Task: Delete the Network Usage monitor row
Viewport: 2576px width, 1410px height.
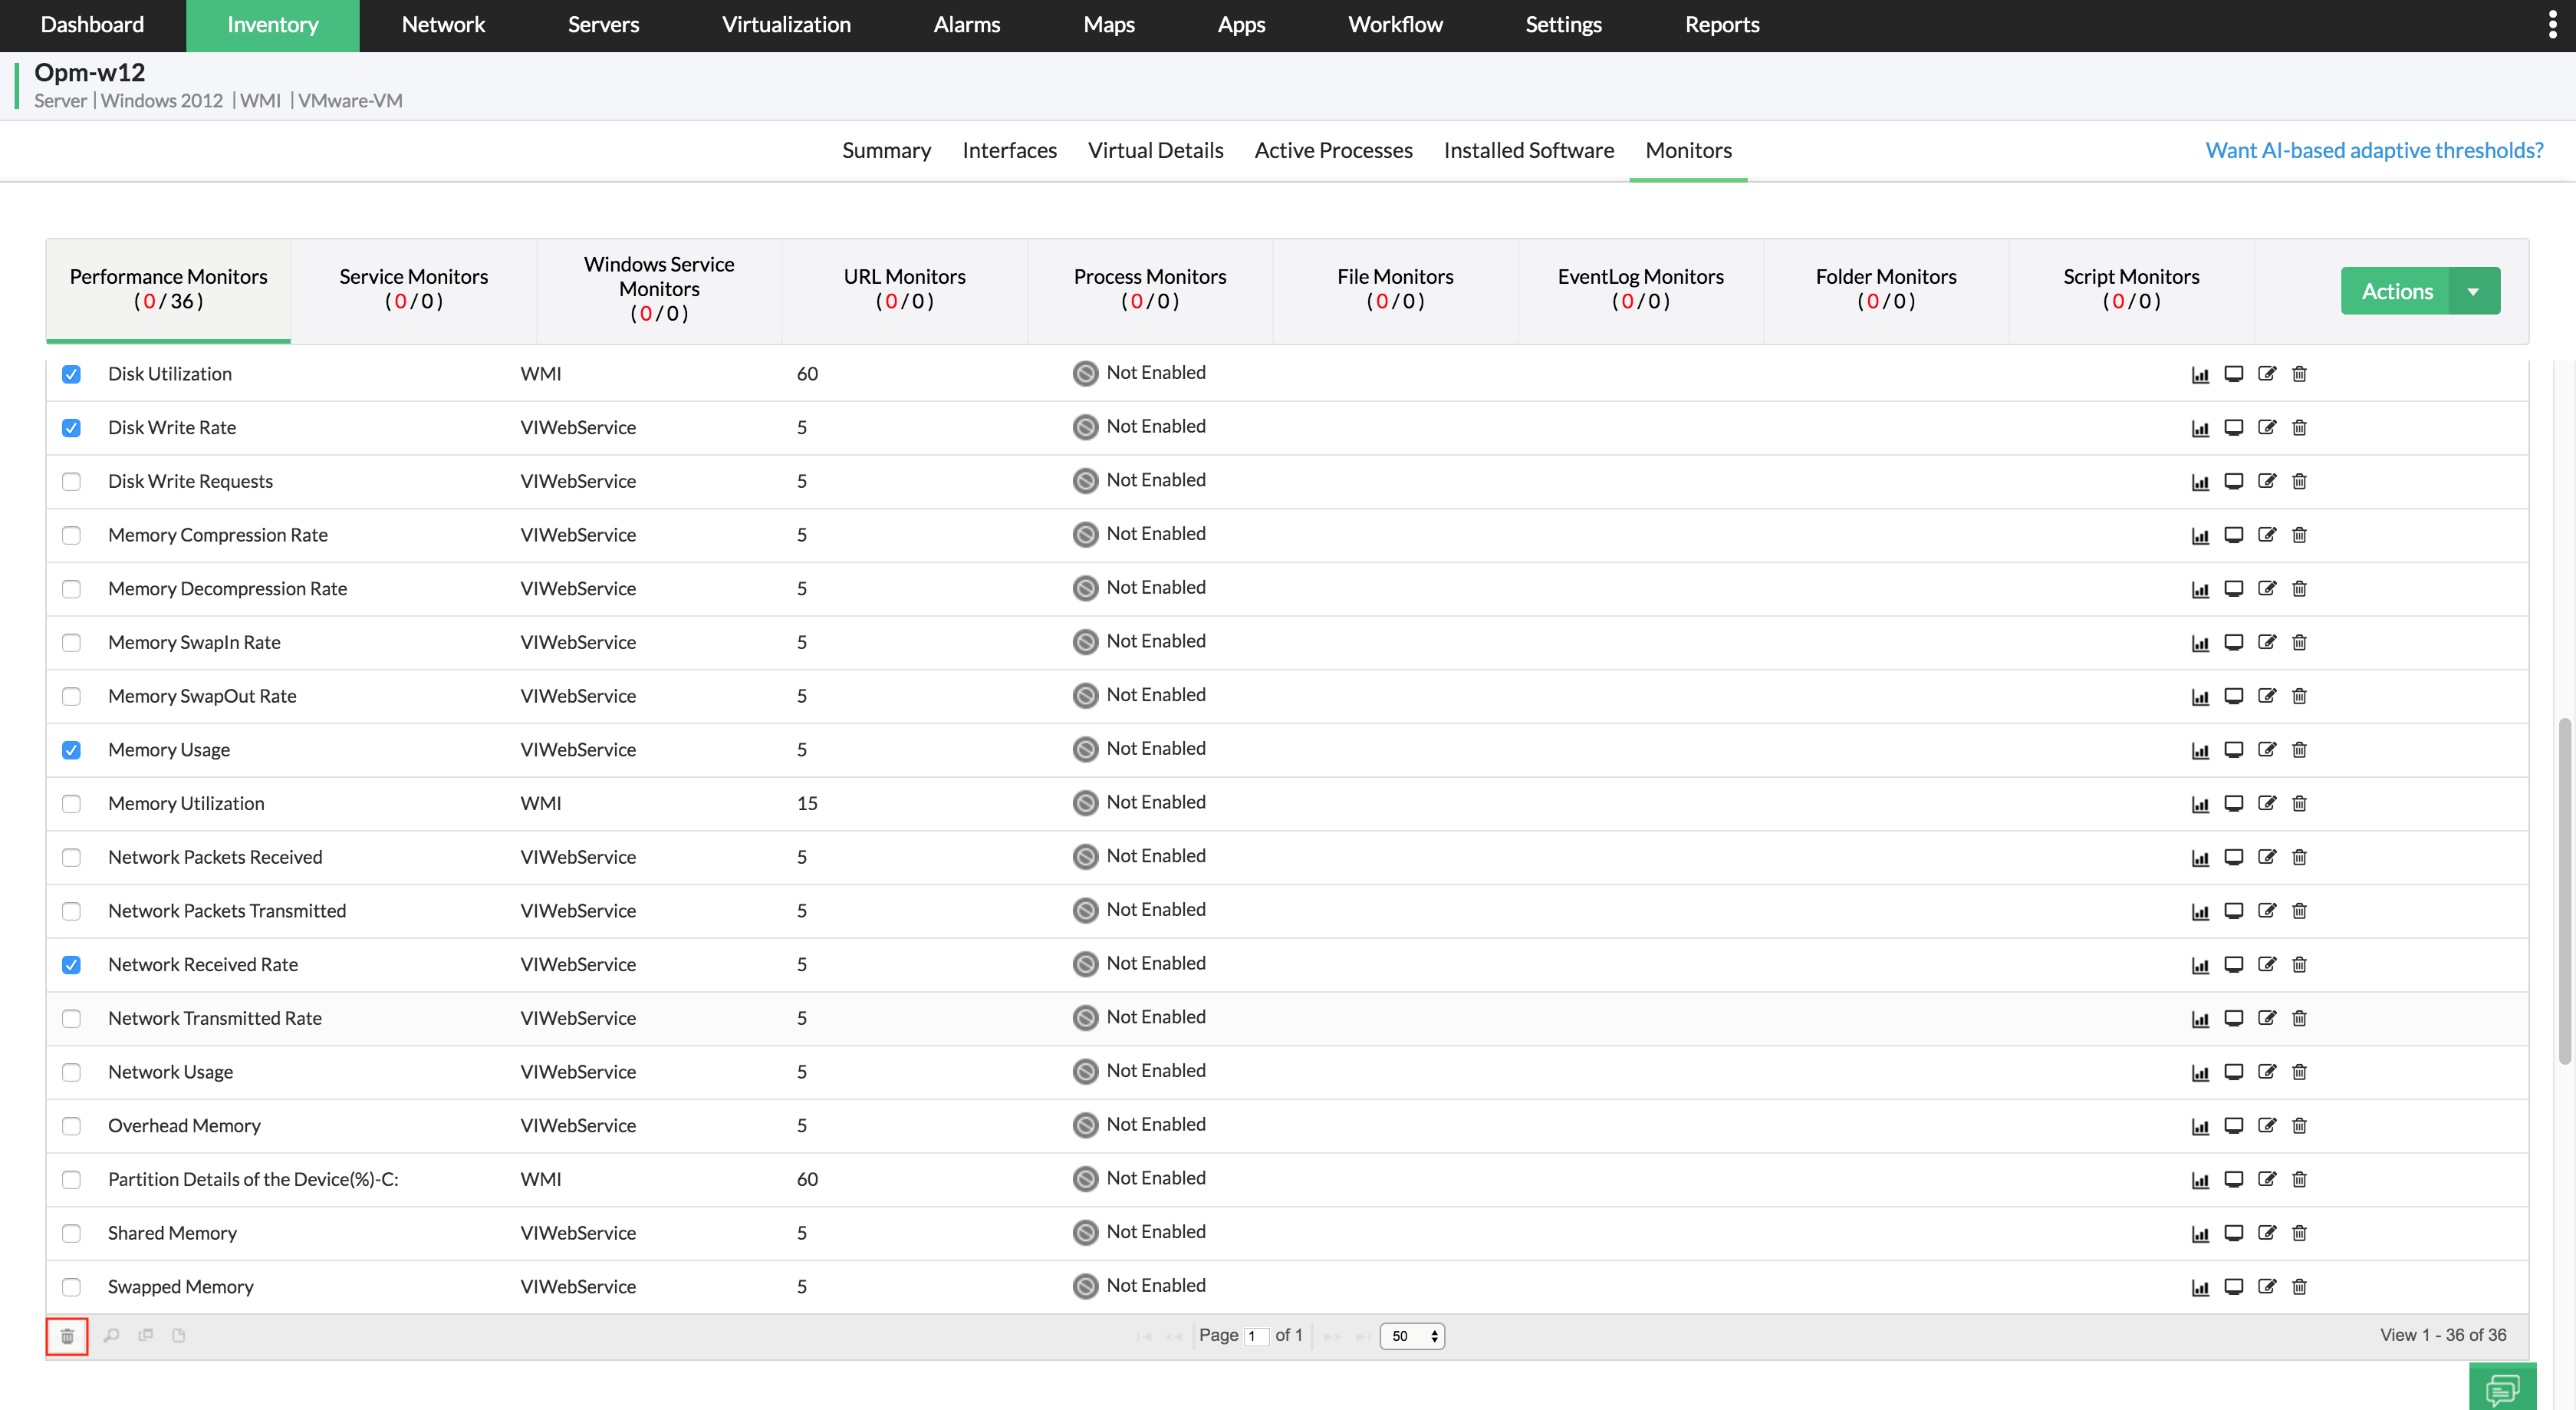Action: tap(2299, 1072)
